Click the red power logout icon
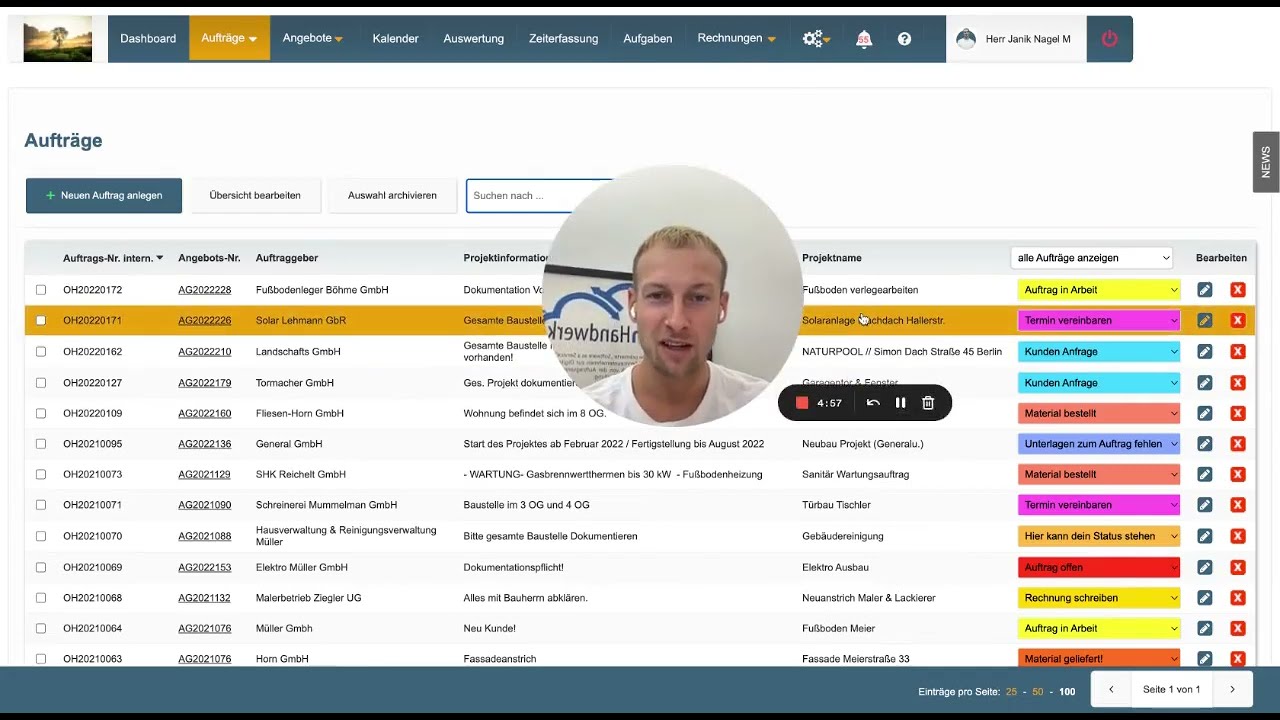Viewport: 1280px width, 720px height. pyautogui.click(x=1109, y=39)
